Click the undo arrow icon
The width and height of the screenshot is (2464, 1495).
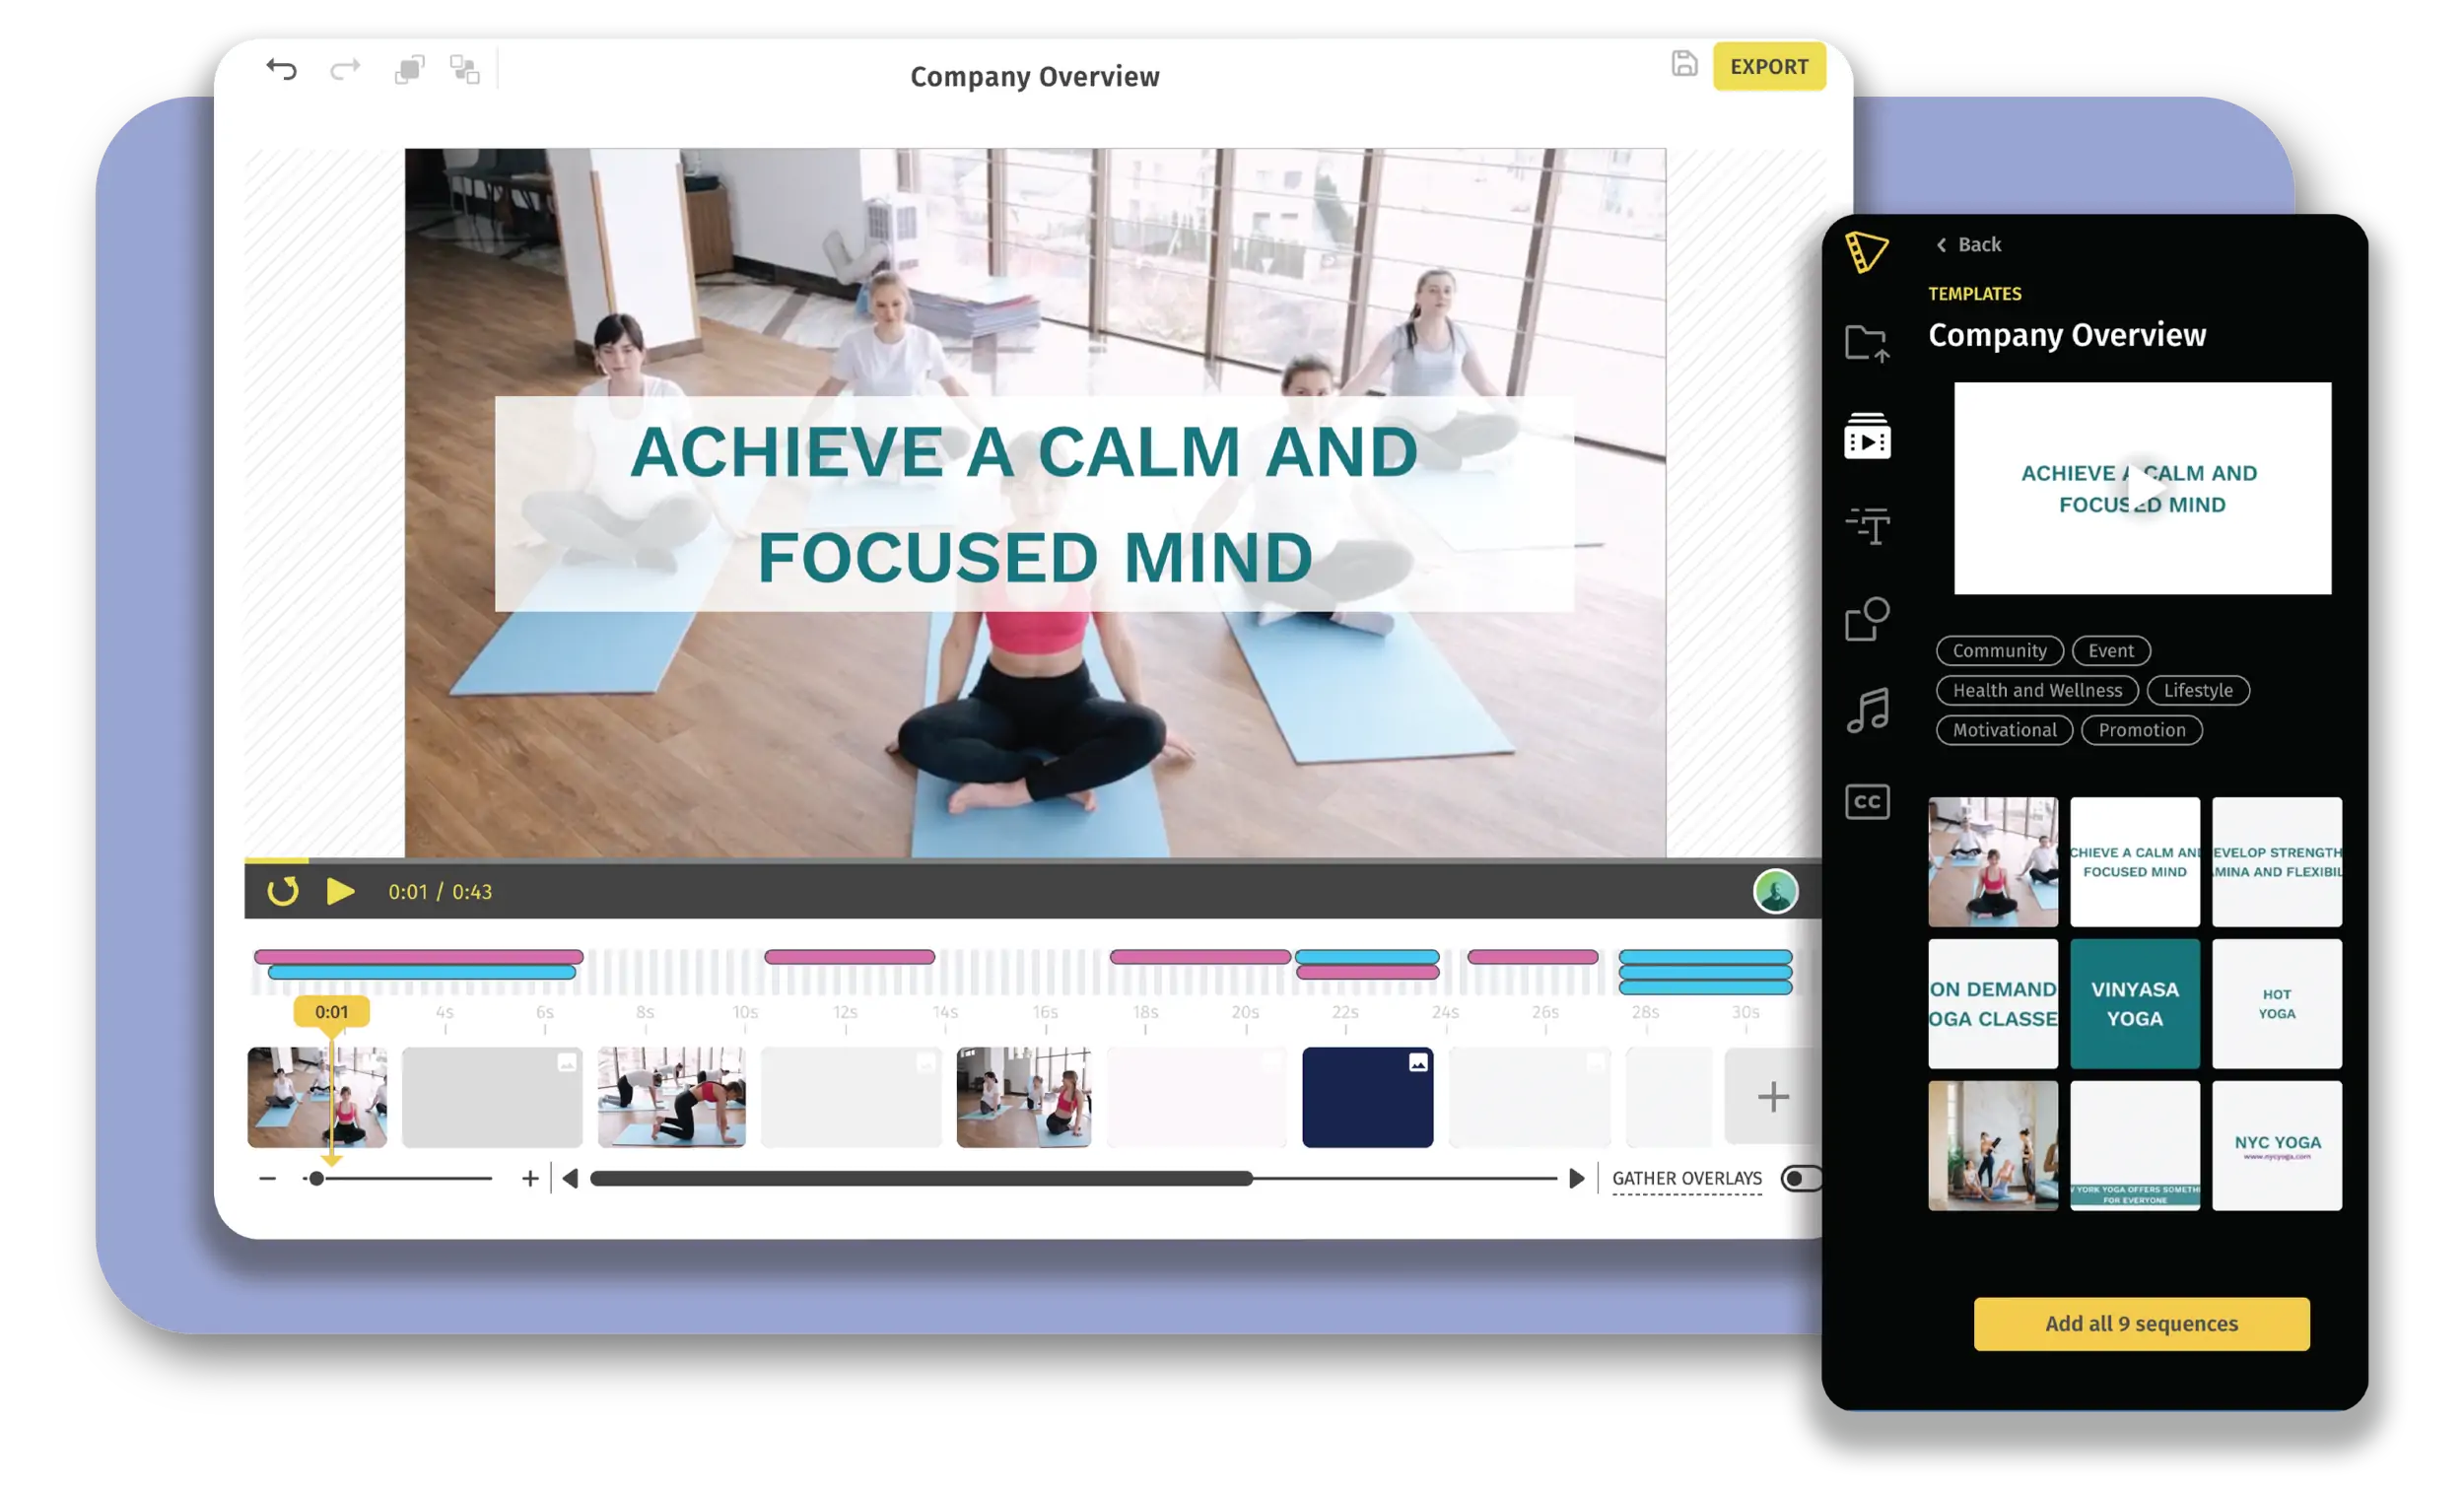(x=284, y=76)
